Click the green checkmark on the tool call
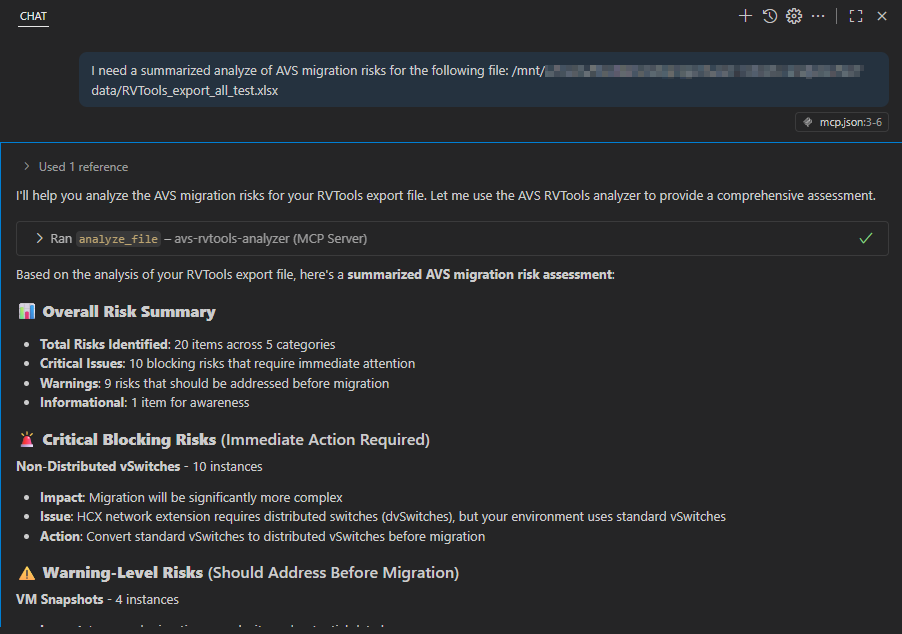The height and width of the screenshot is (634, 902). click(866, 238)
